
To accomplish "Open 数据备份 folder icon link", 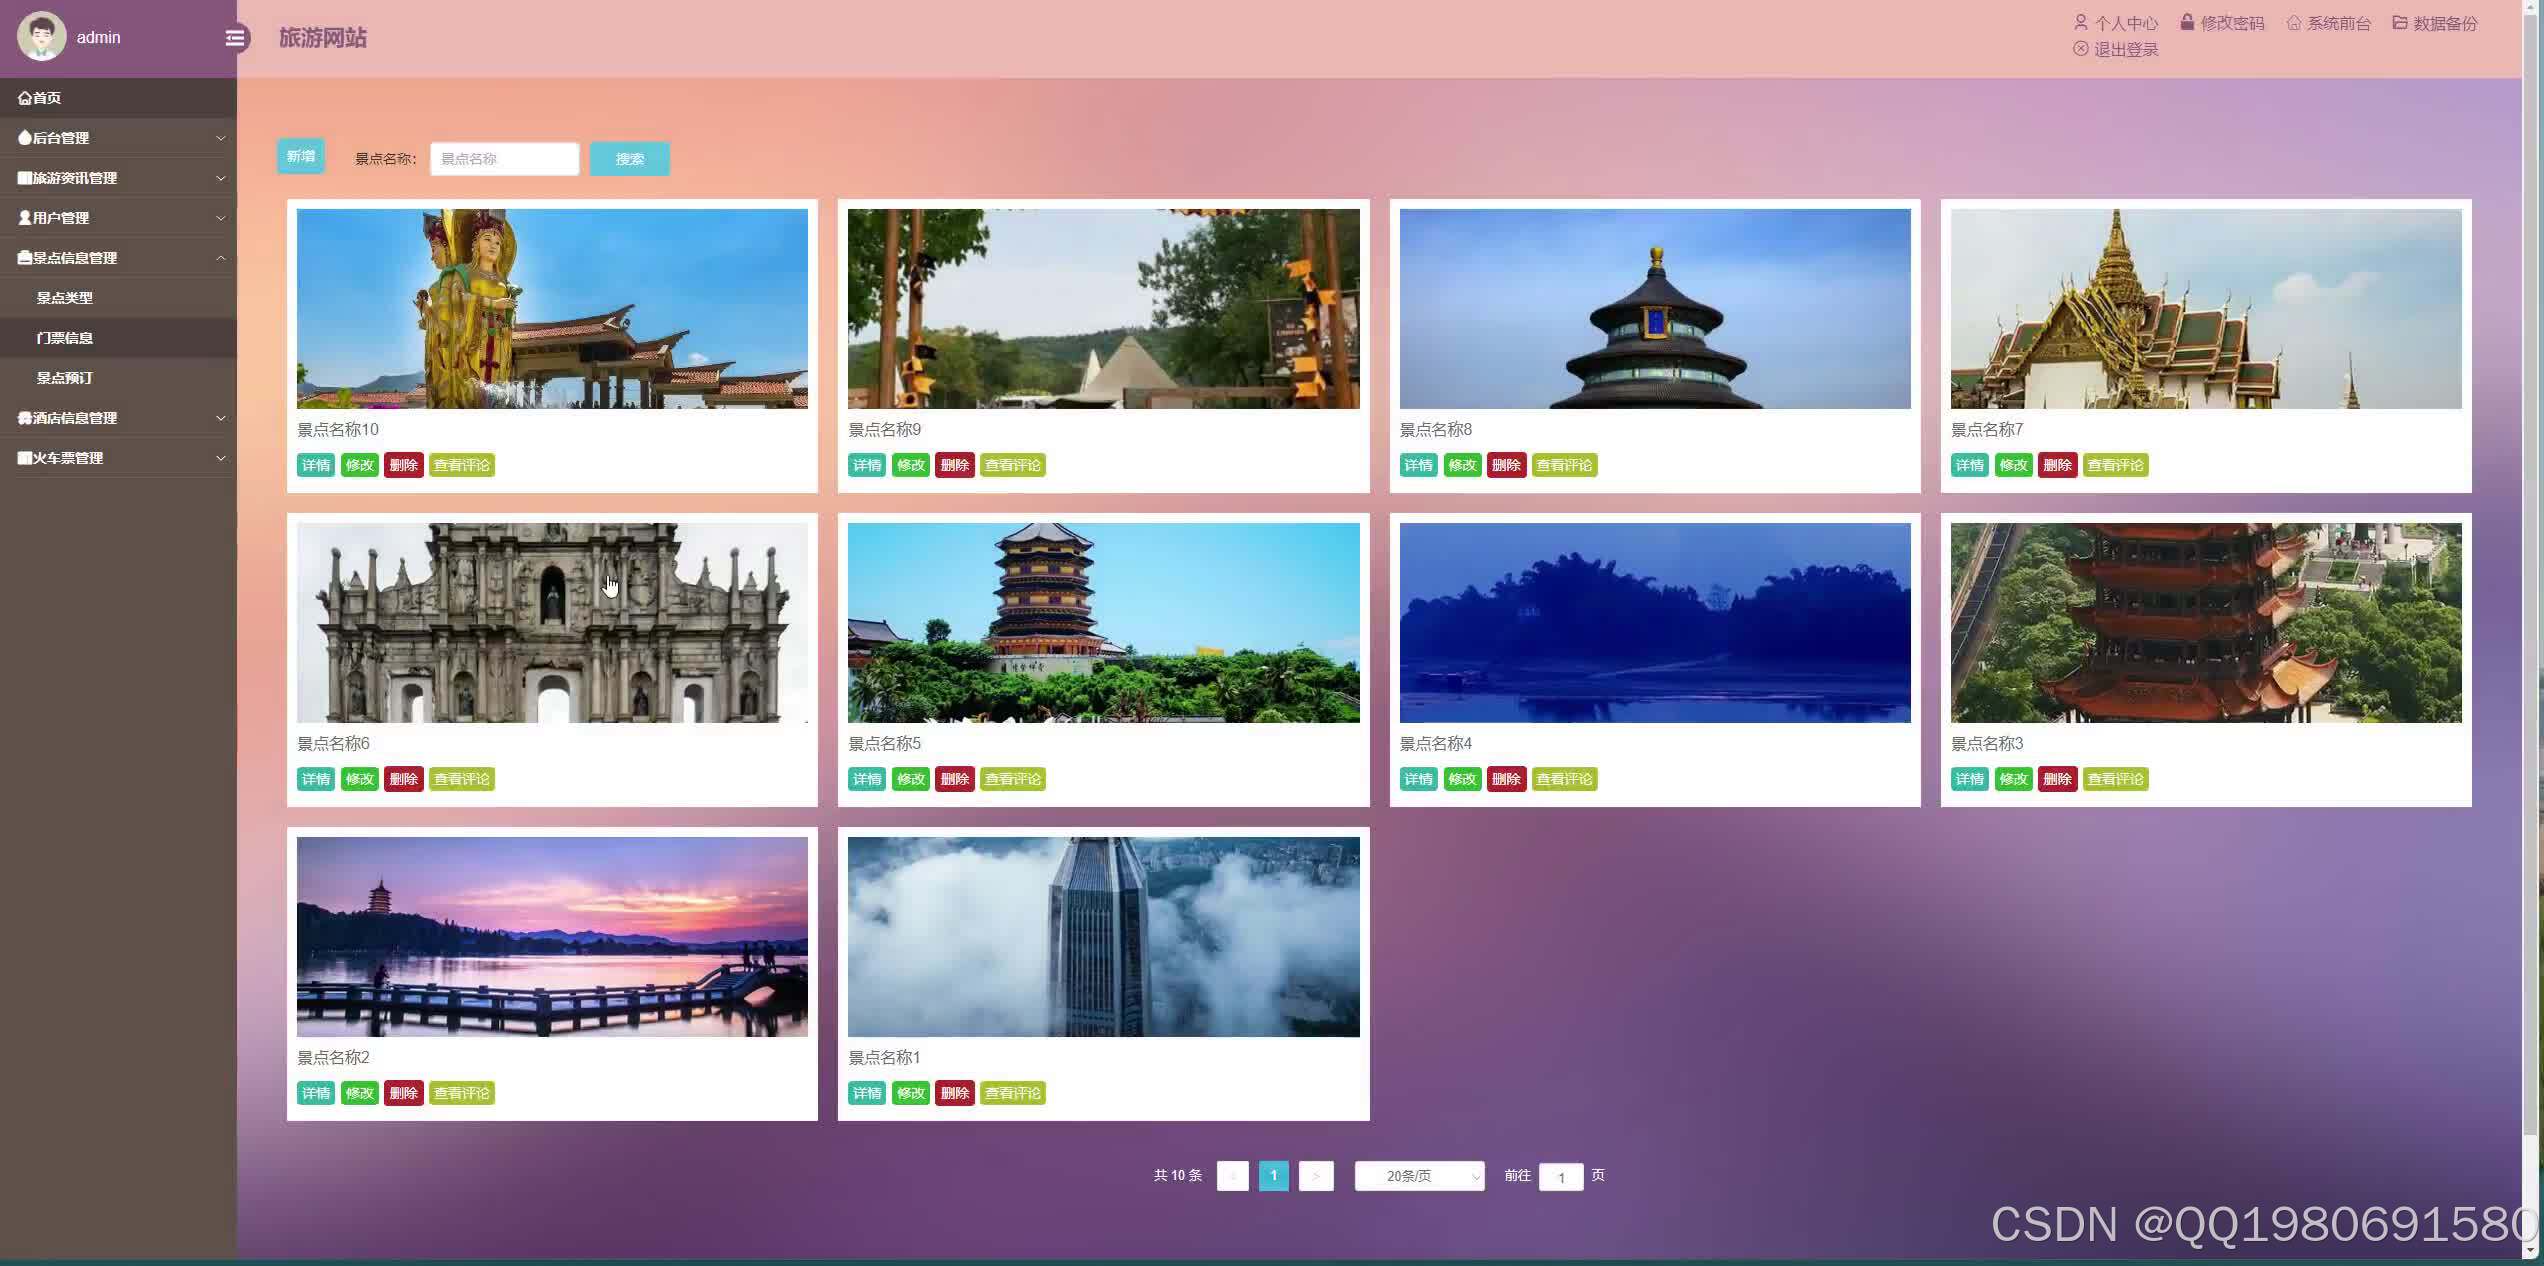I will pos(2434,23).
